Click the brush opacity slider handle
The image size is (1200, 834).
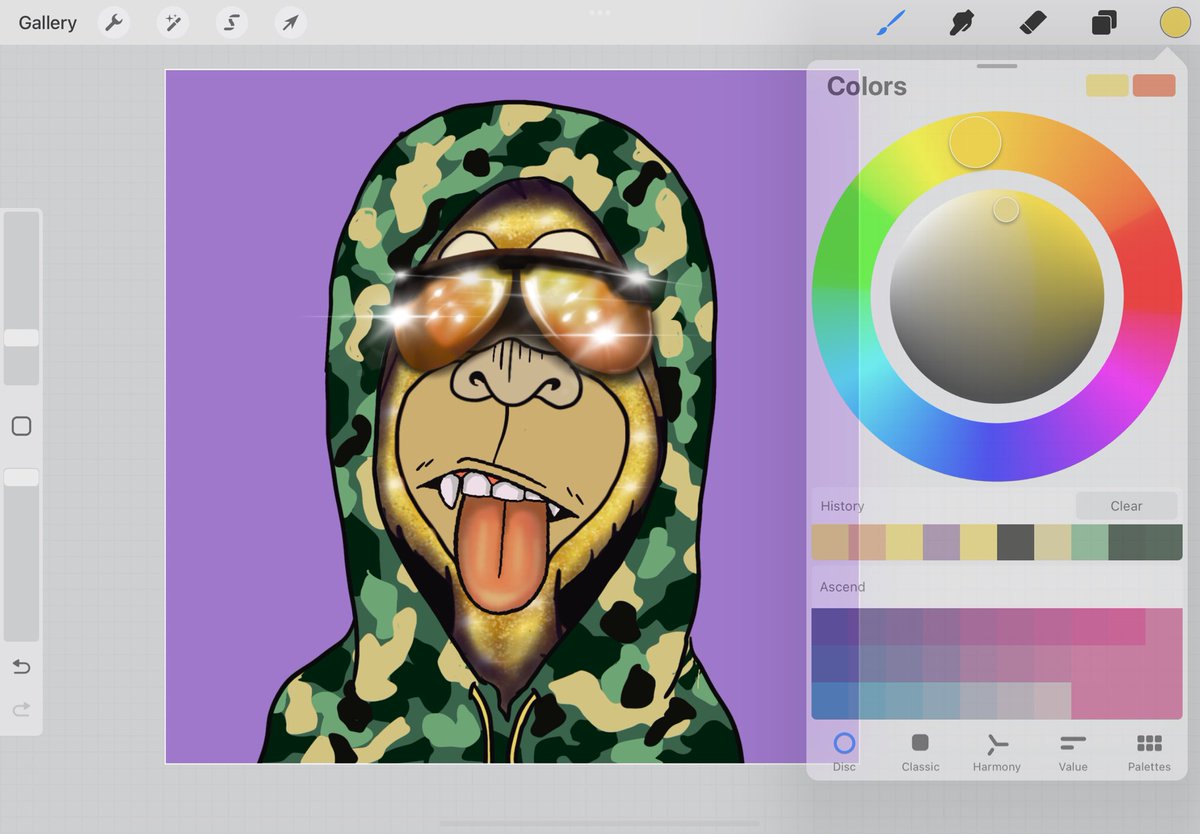(21, 478)
